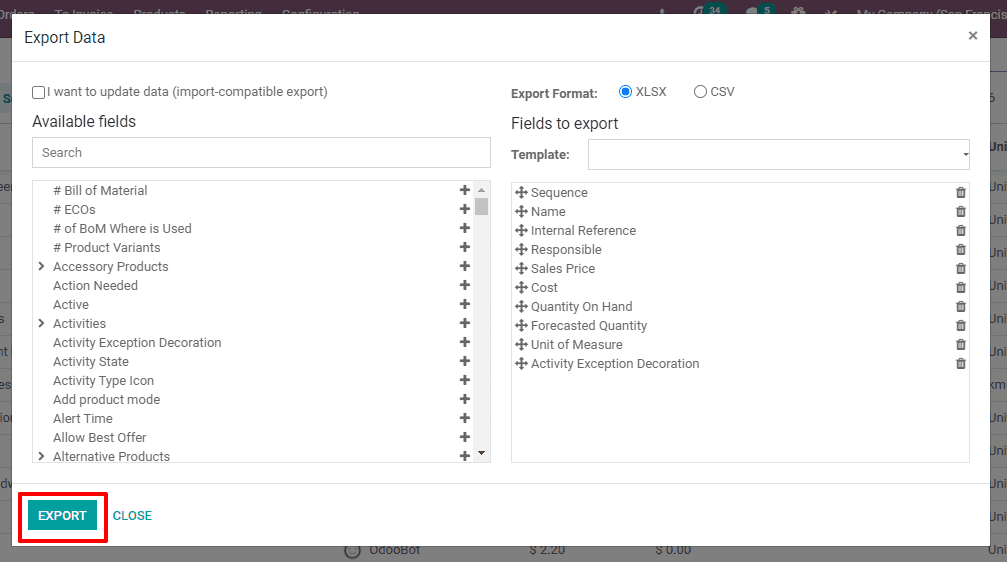Add '# Product Variants' field plus icon
Image resolution: width=1007 pixels, height=562 pixels.
pos(465,247)
